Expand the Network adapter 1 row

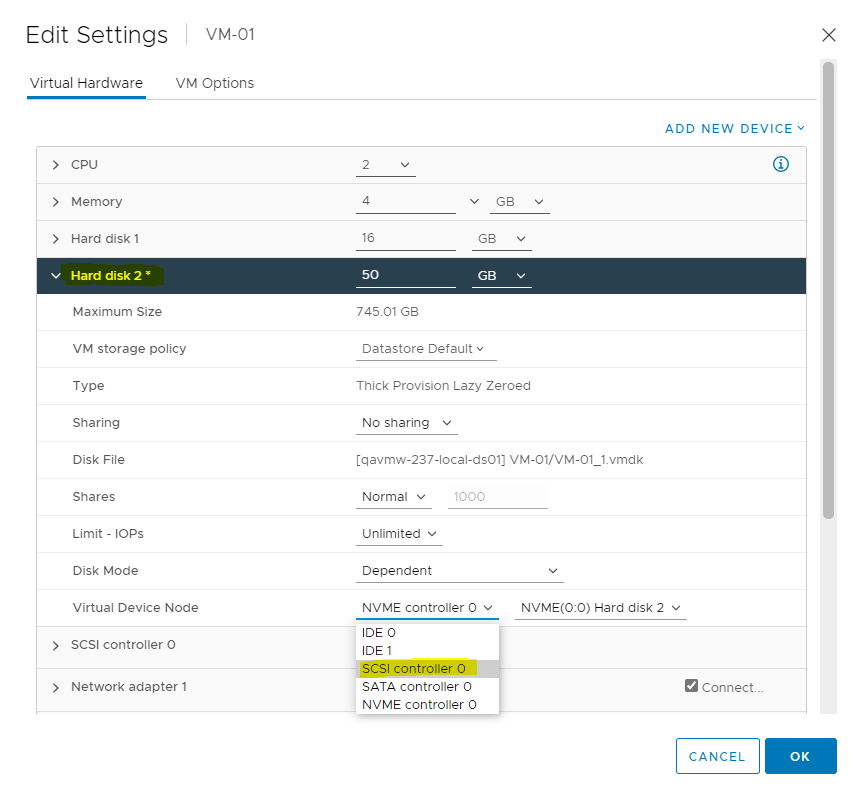click(55, 688)
